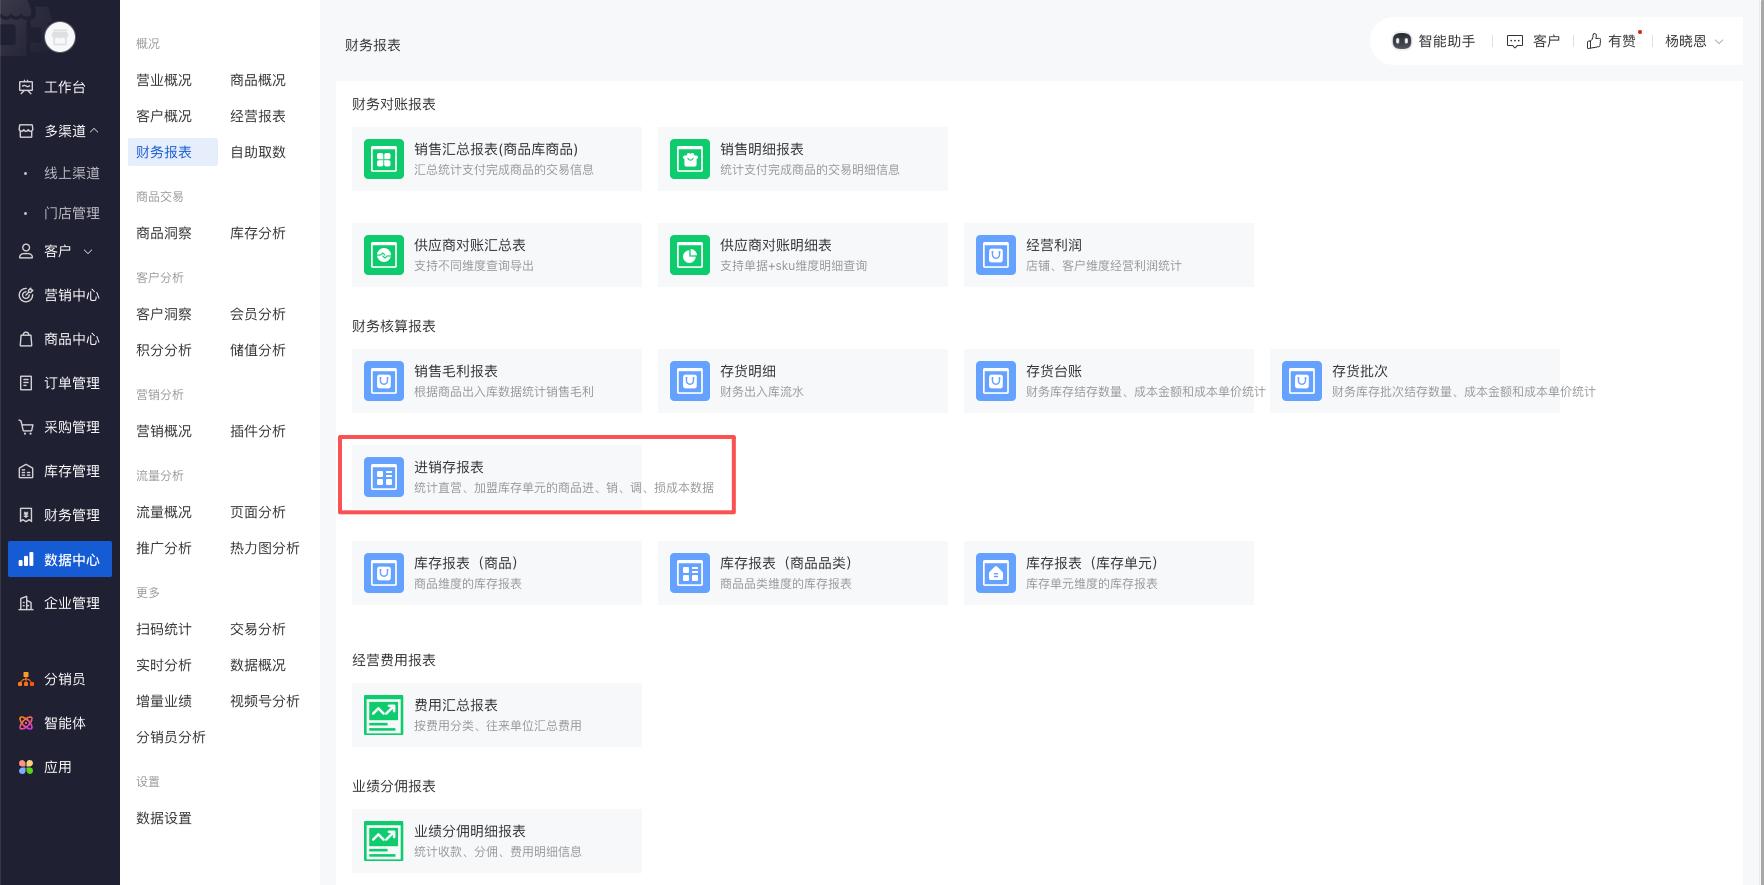Click the 销售汇总报表 green grid icon

384,159
